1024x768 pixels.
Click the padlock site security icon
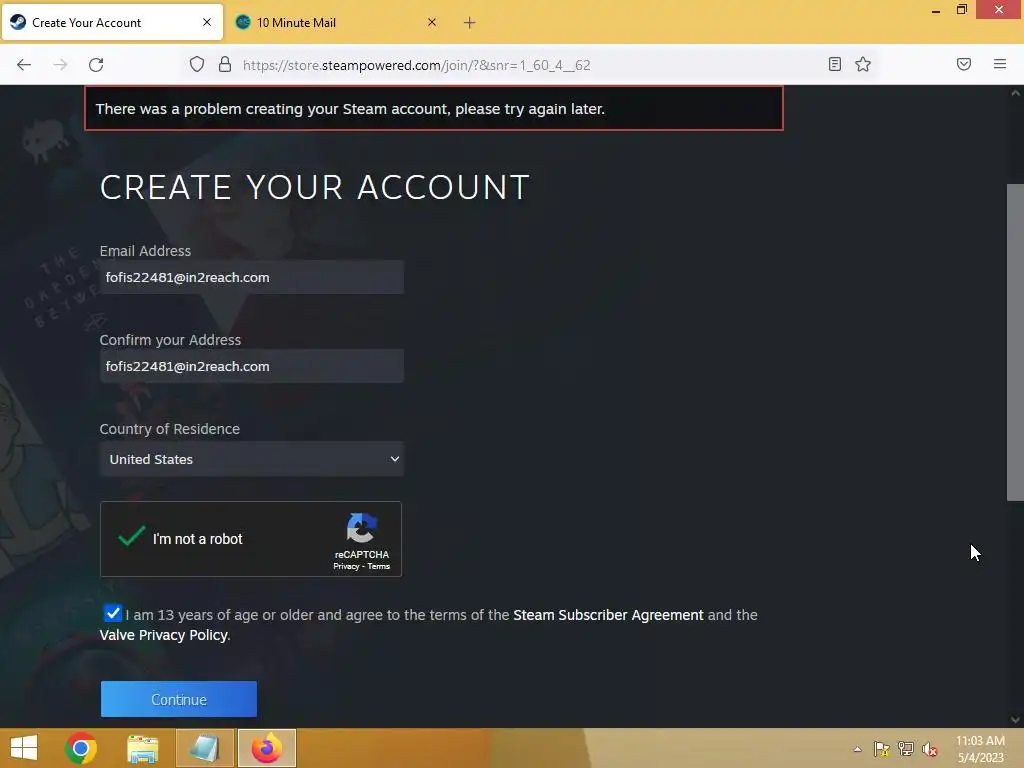point(225,64)
